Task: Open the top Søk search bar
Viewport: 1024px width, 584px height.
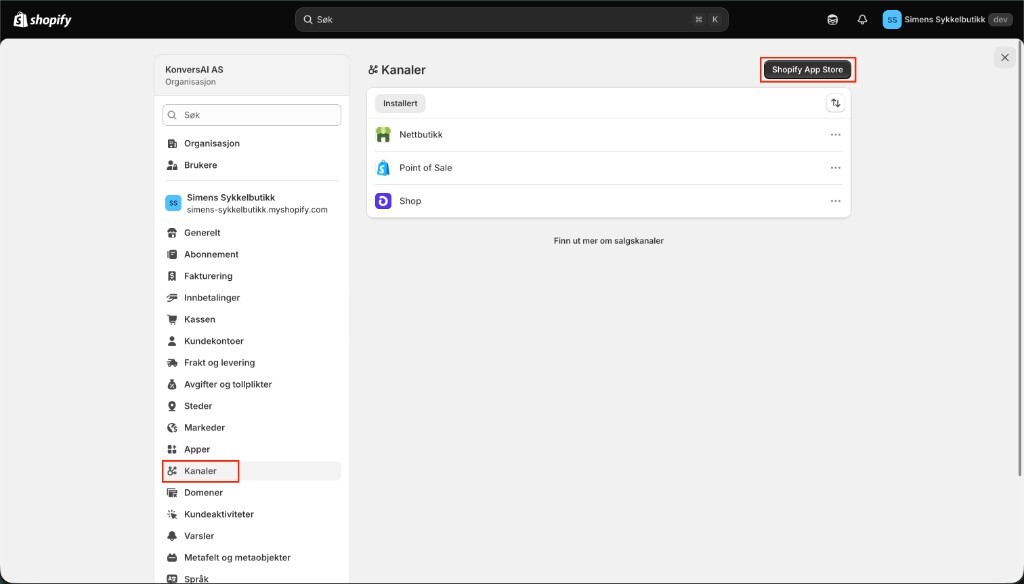Action: click(x=511, y=20)
